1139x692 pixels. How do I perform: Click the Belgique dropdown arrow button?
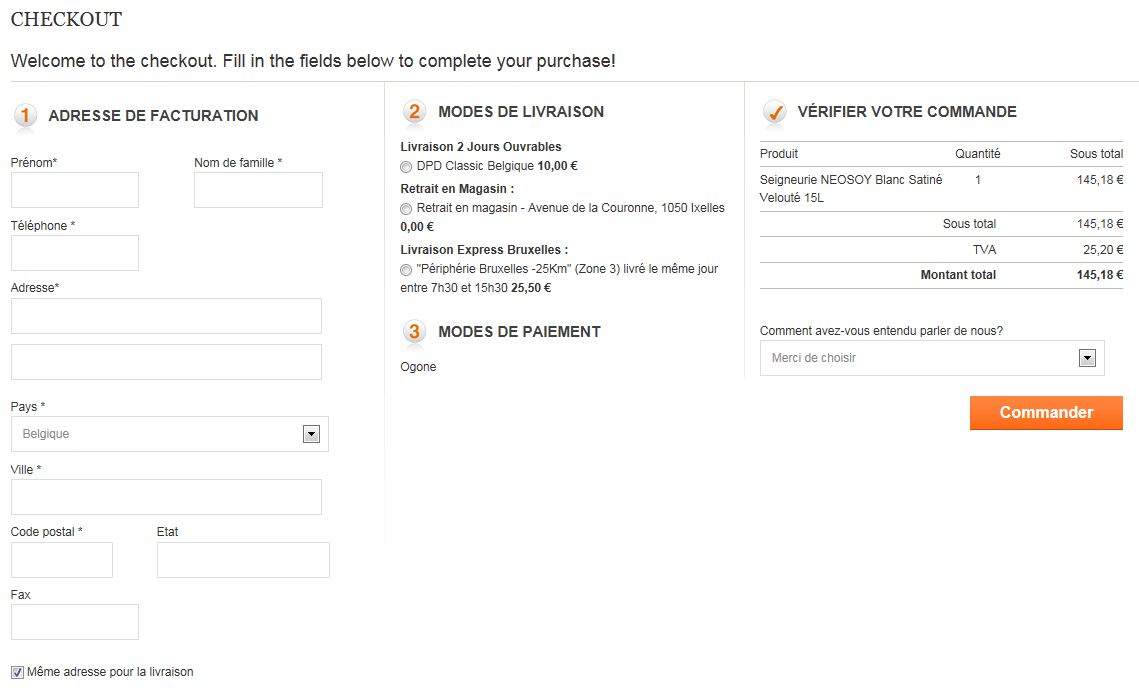tap(312, 434)
